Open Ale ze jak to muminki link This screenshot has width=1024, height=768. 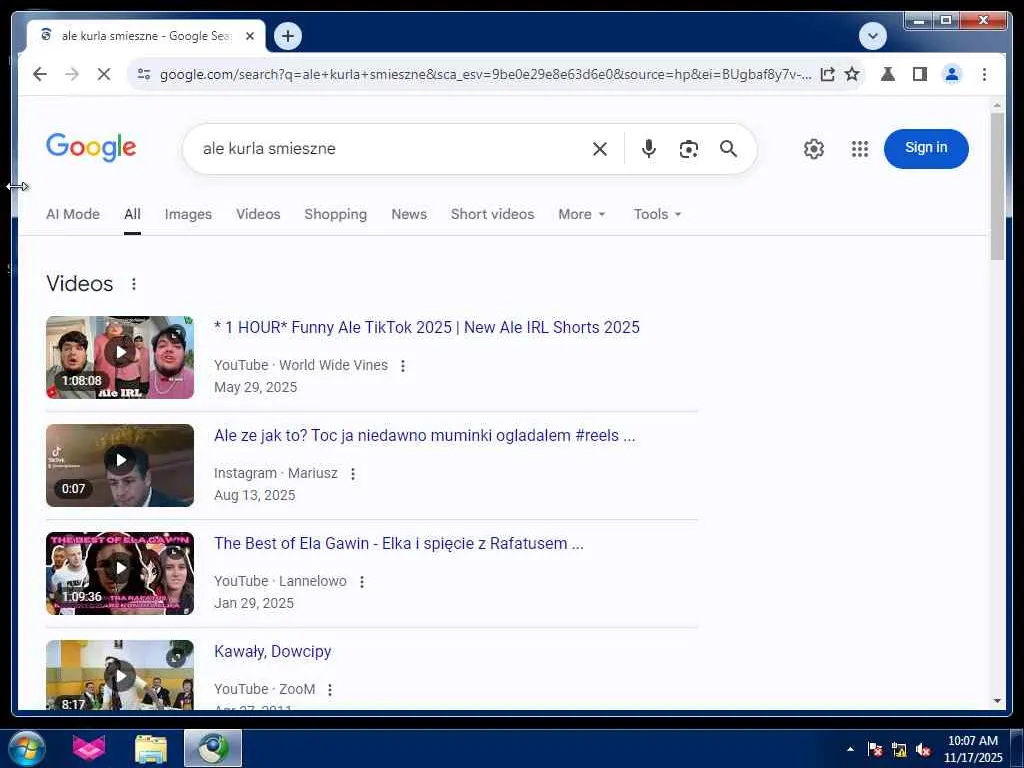424,436
